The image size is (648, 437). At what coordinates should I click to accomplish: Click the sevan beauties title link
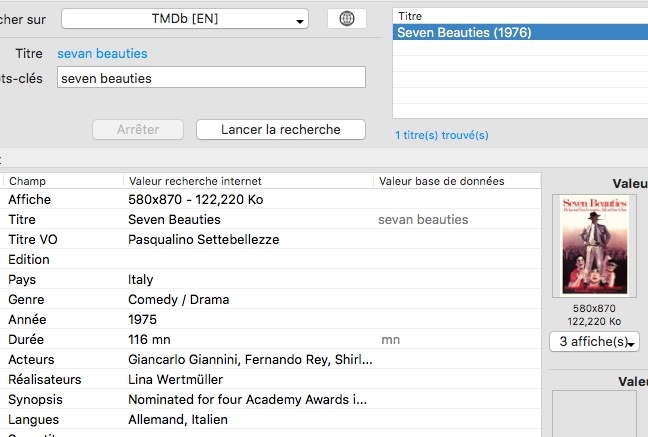pos(102,53)
